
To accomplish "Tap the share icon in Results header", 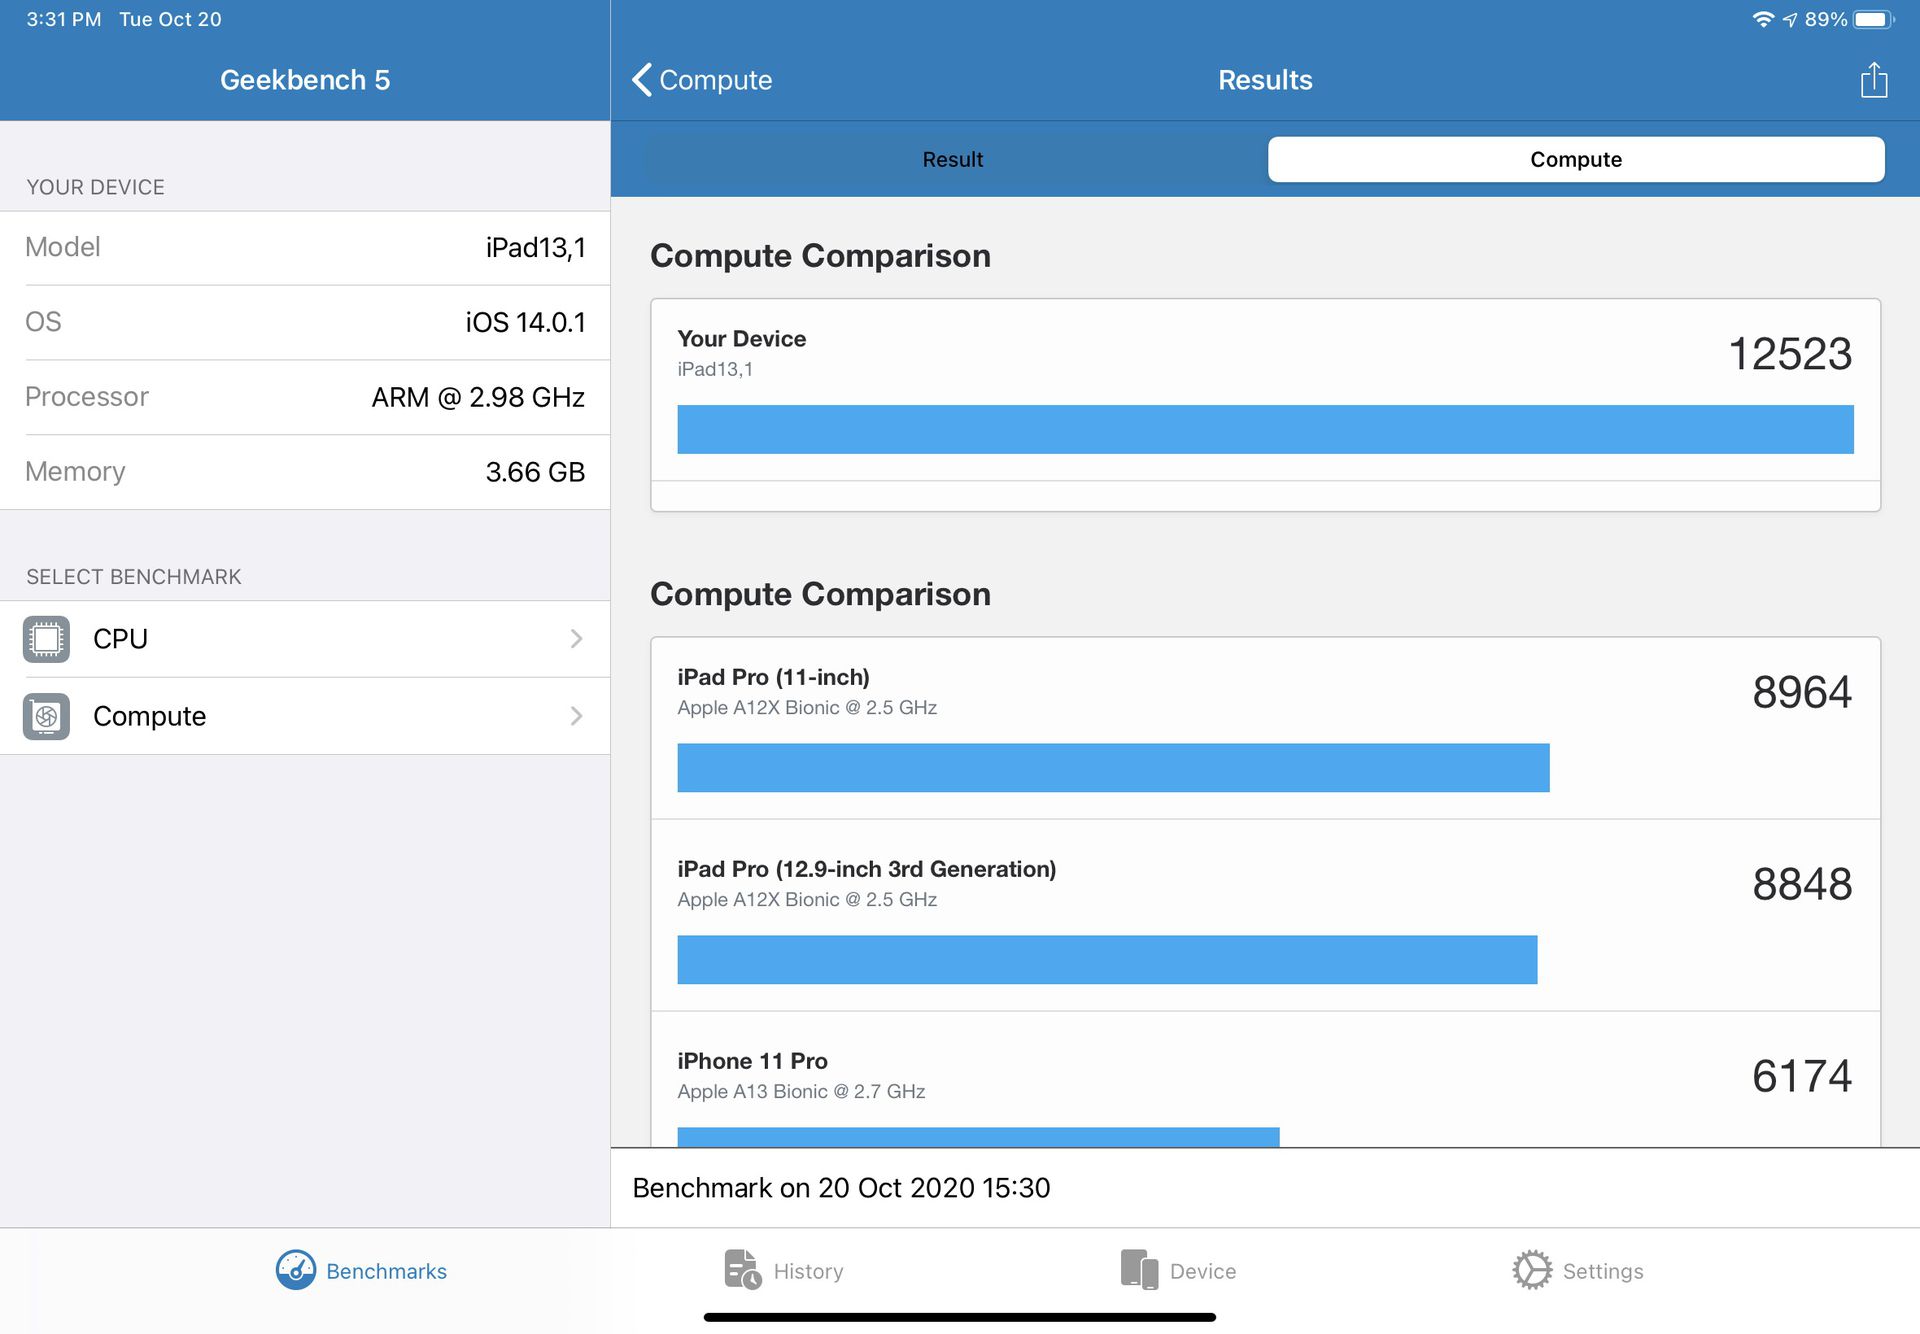I will point(1874,79).
